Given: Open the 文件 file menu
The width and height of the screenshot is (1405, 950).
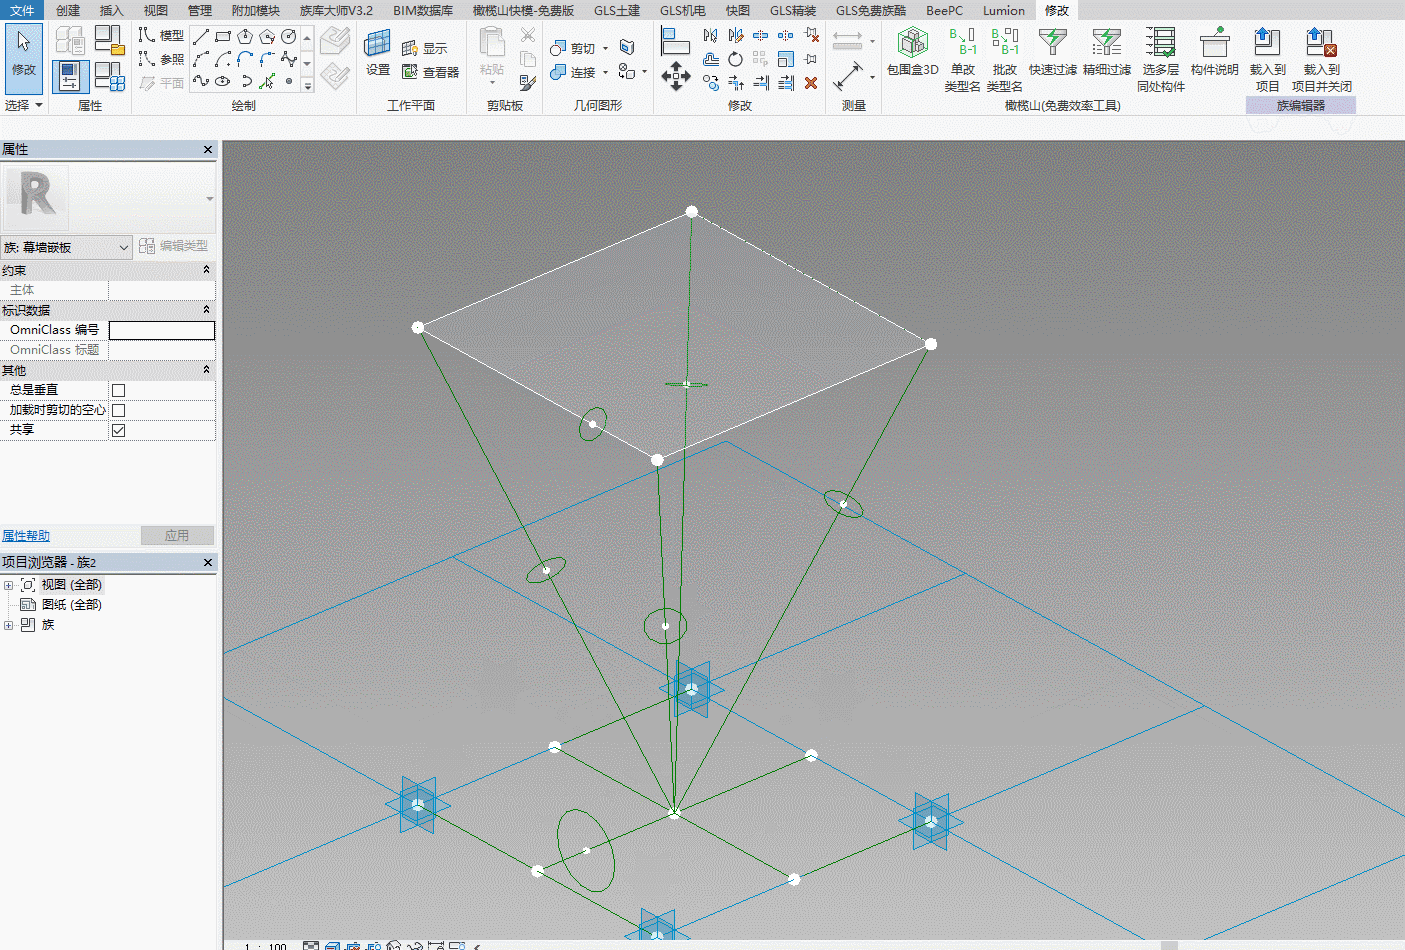Looking at the screenshot, I should (x=22, y=10).
